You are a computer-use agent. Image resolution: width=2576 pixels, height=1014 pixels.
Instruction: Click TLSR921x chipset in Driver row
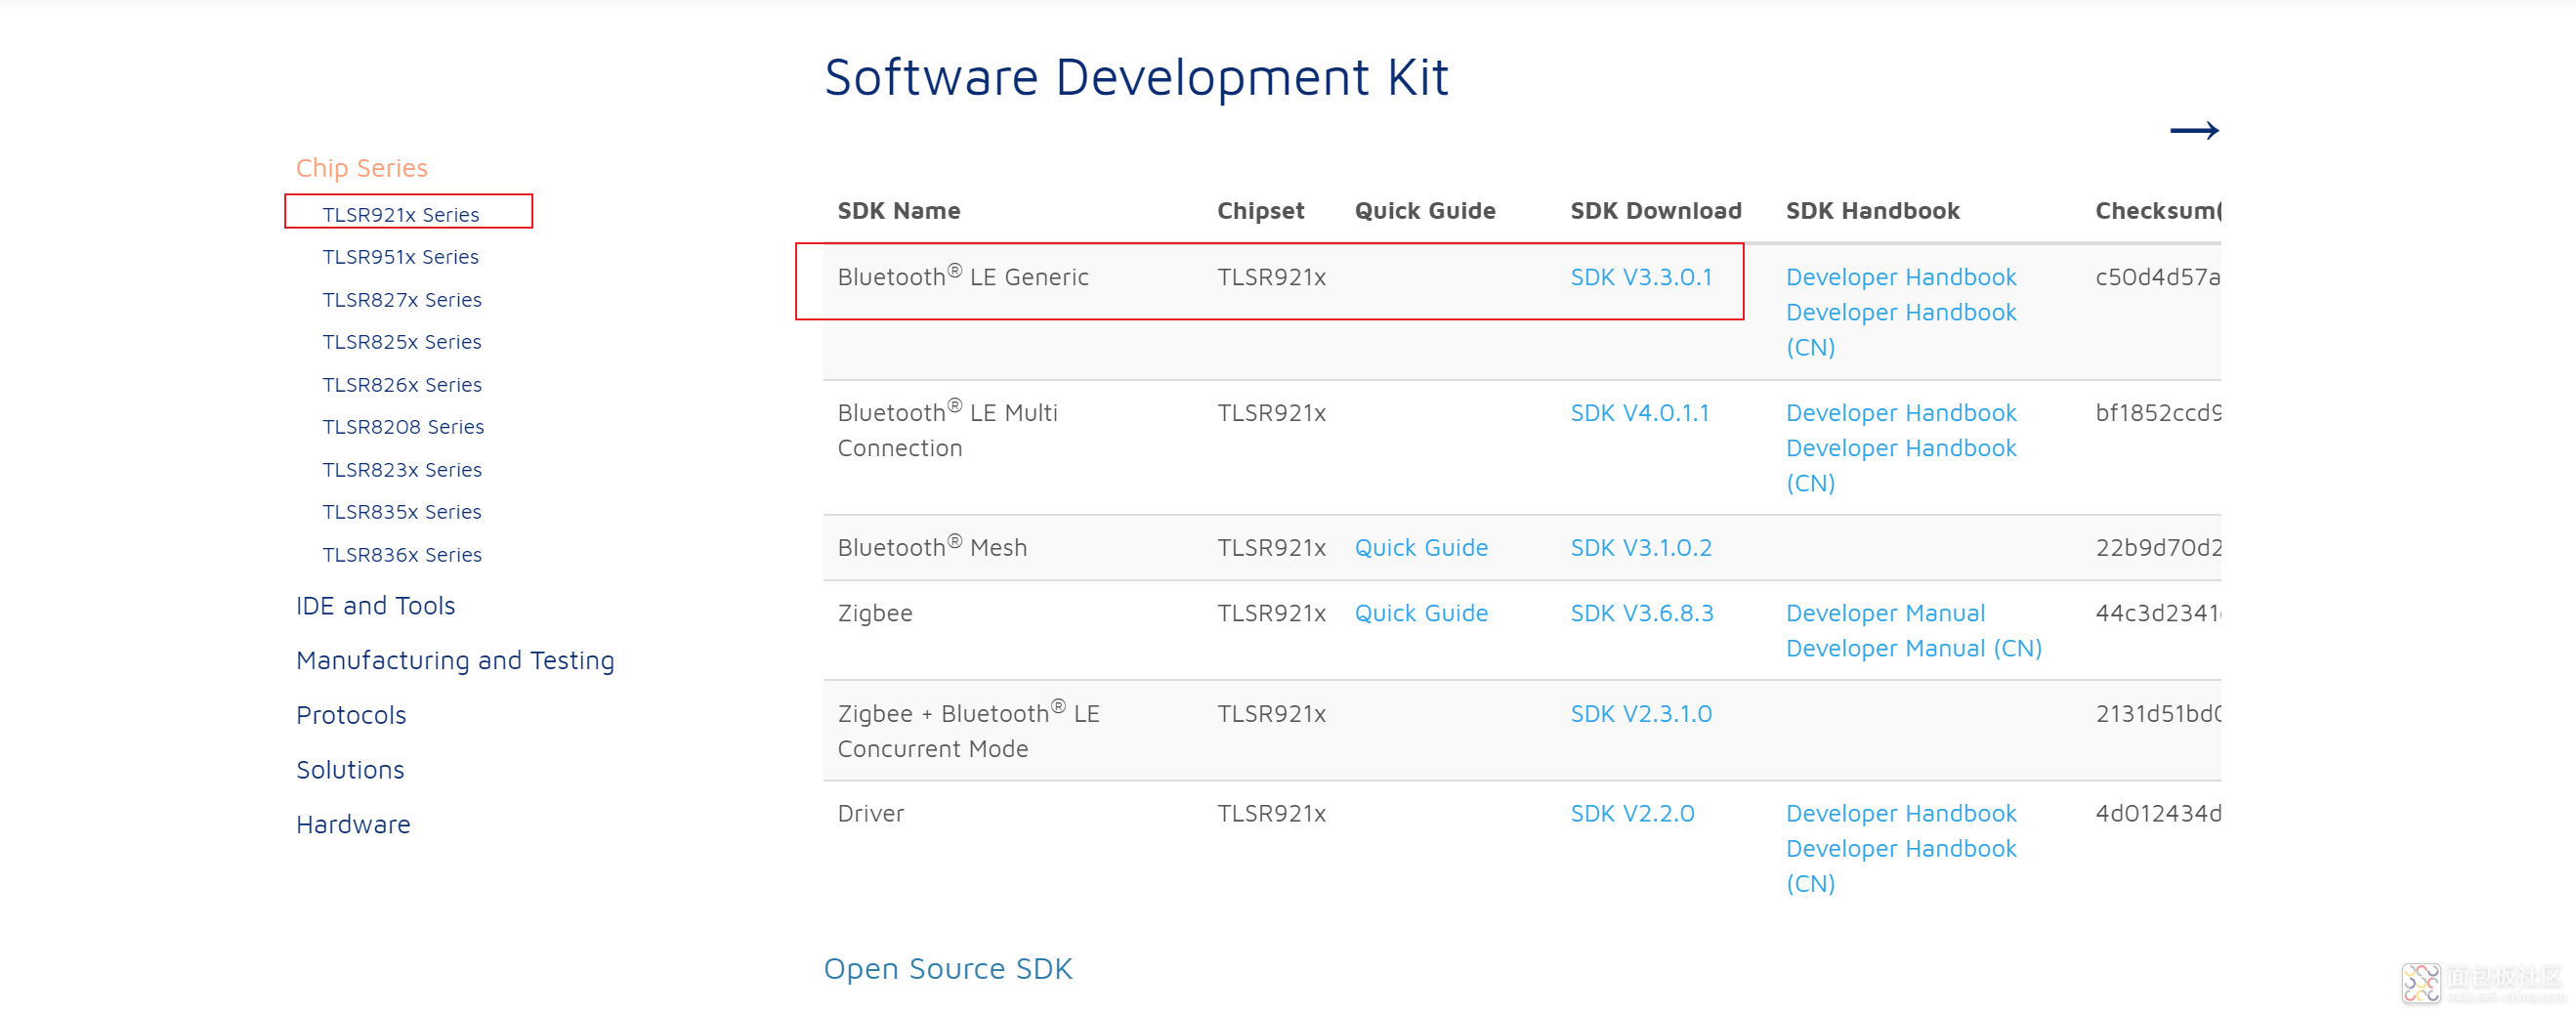click(1271, 814)
